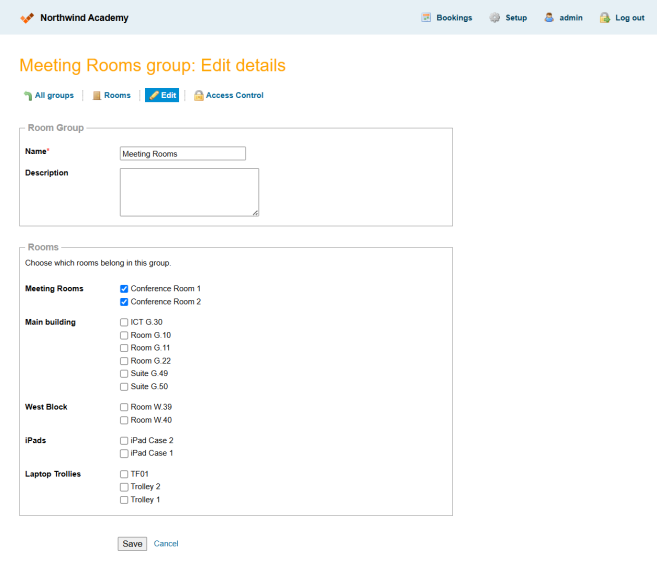Viewport: 657px width, 562px height.
Task: Click the Rooms door icon
Action: pos(97,96)
